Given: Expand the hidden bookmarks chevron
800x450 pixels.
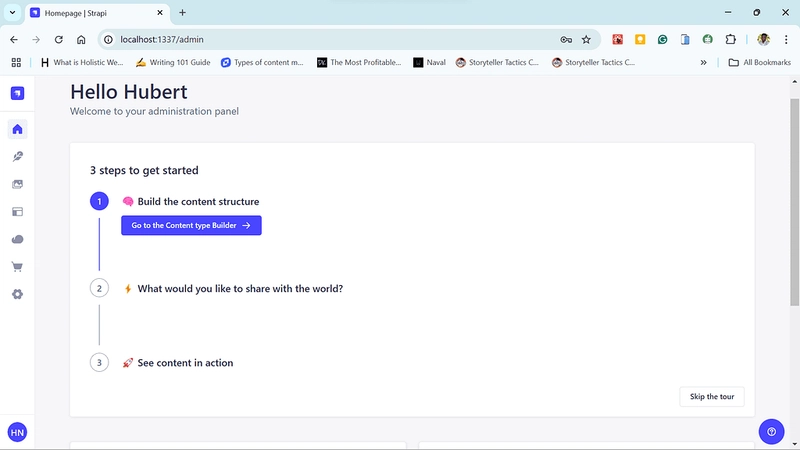Looking at the screenshot, I should (704, 62).
